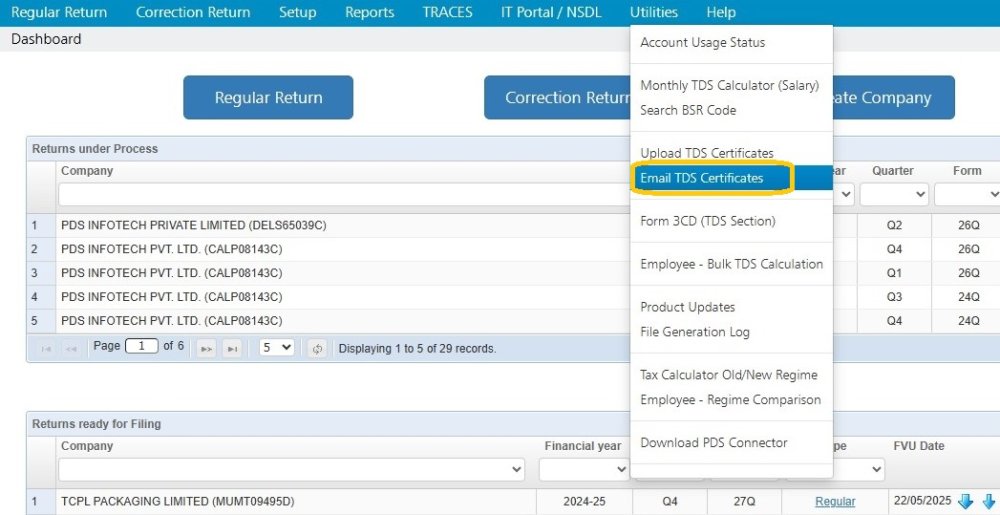The width and height of the screenshot is (1000, 515).
Task: Open the TRACES menu
Action: click(447, 13)
